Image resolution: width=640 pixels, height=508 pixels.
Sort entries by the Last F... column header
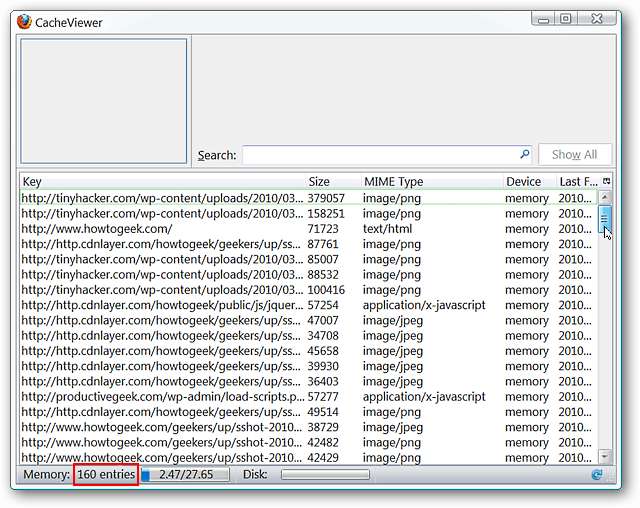coord(579,181)
